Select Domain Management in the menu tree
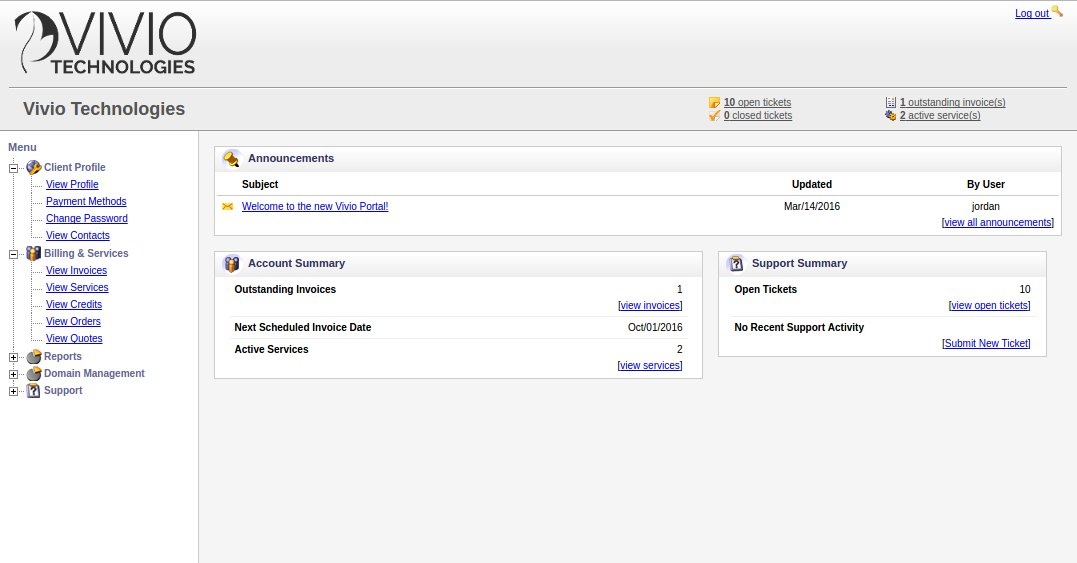 (x=94, y=374)
